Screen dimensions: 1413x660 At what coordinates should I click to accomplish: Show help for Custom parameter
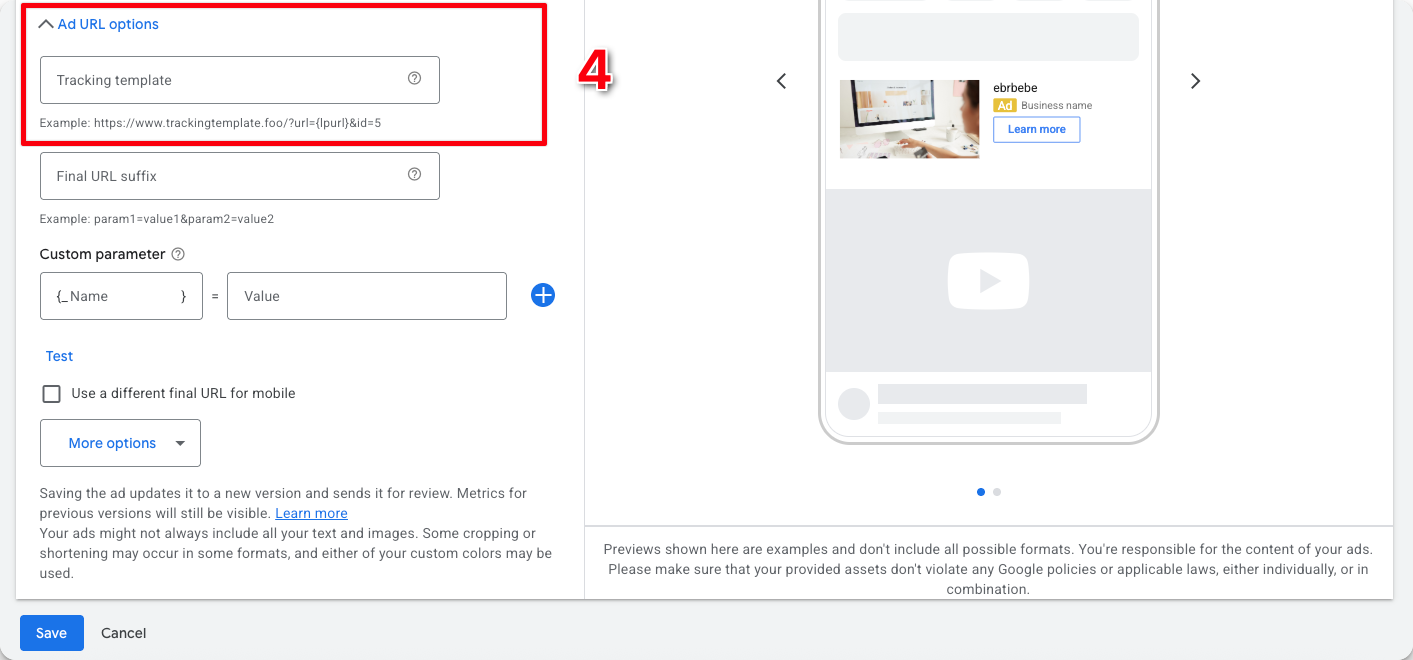pyautogui.click(x=178, y=254)
